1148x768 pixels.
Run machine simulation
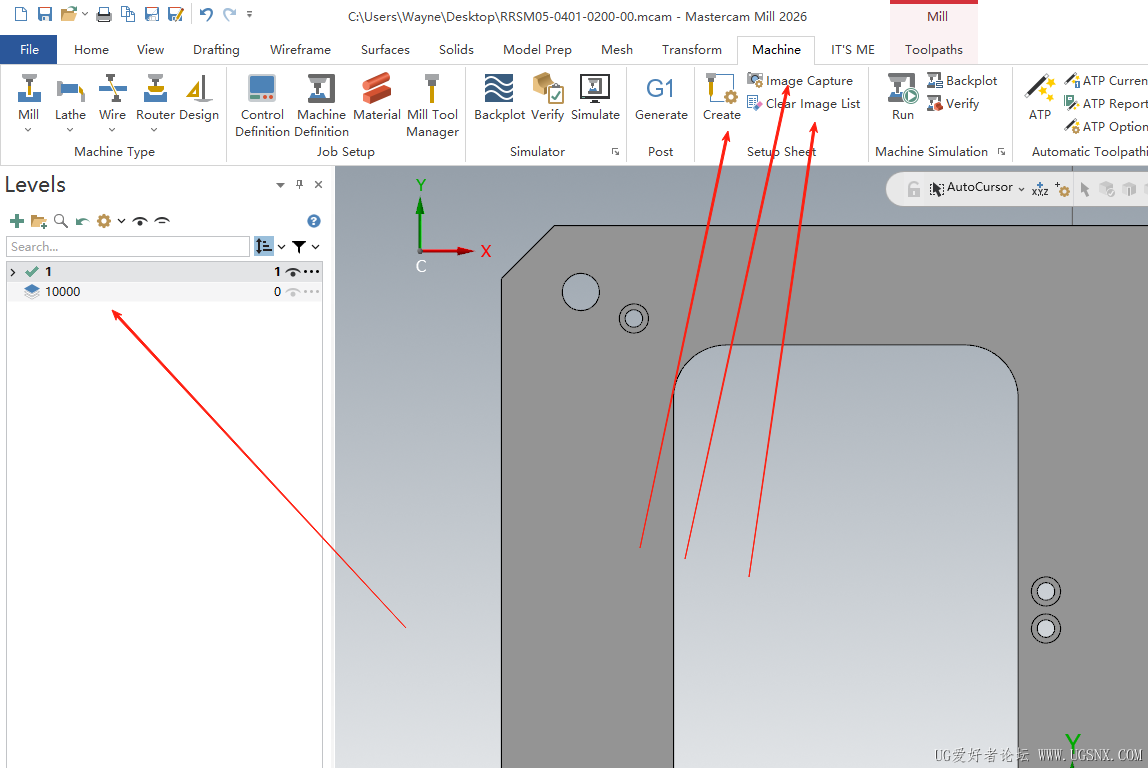(903, 97)
